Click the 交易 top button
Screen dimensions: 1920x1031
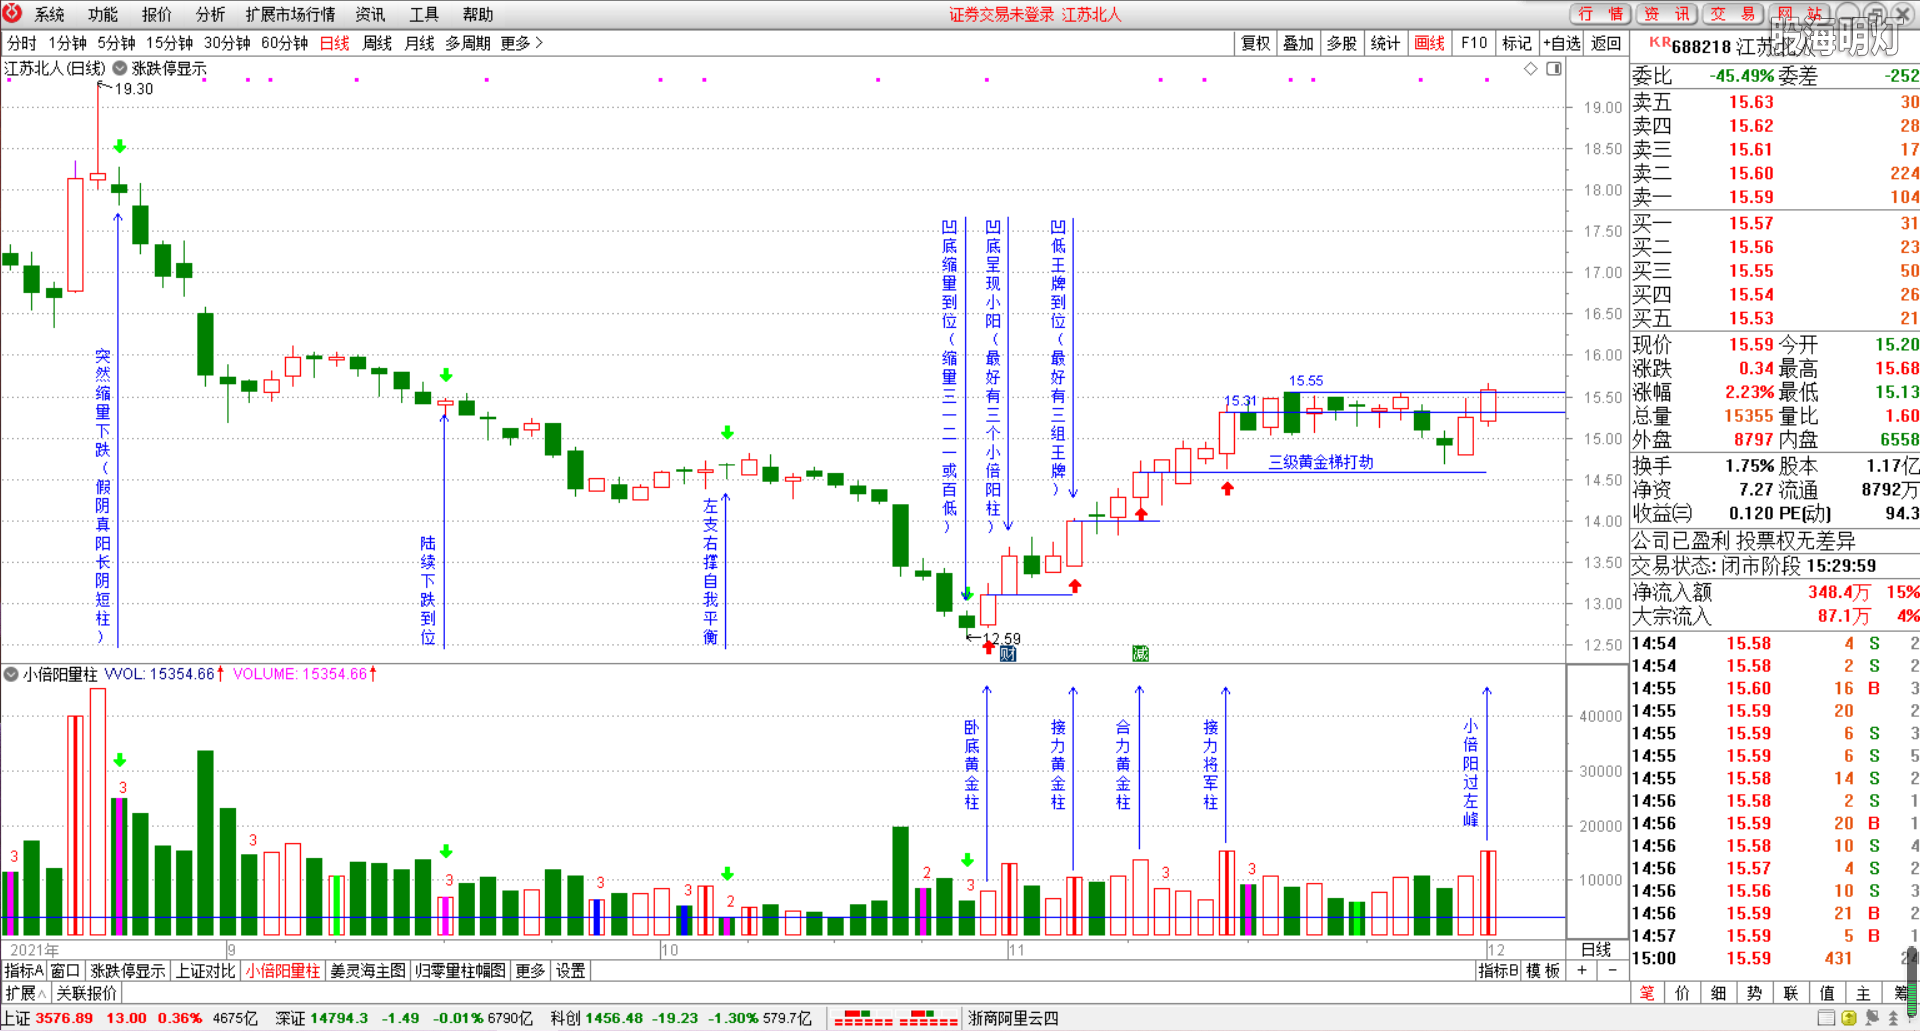click(x=1732, y=13)
